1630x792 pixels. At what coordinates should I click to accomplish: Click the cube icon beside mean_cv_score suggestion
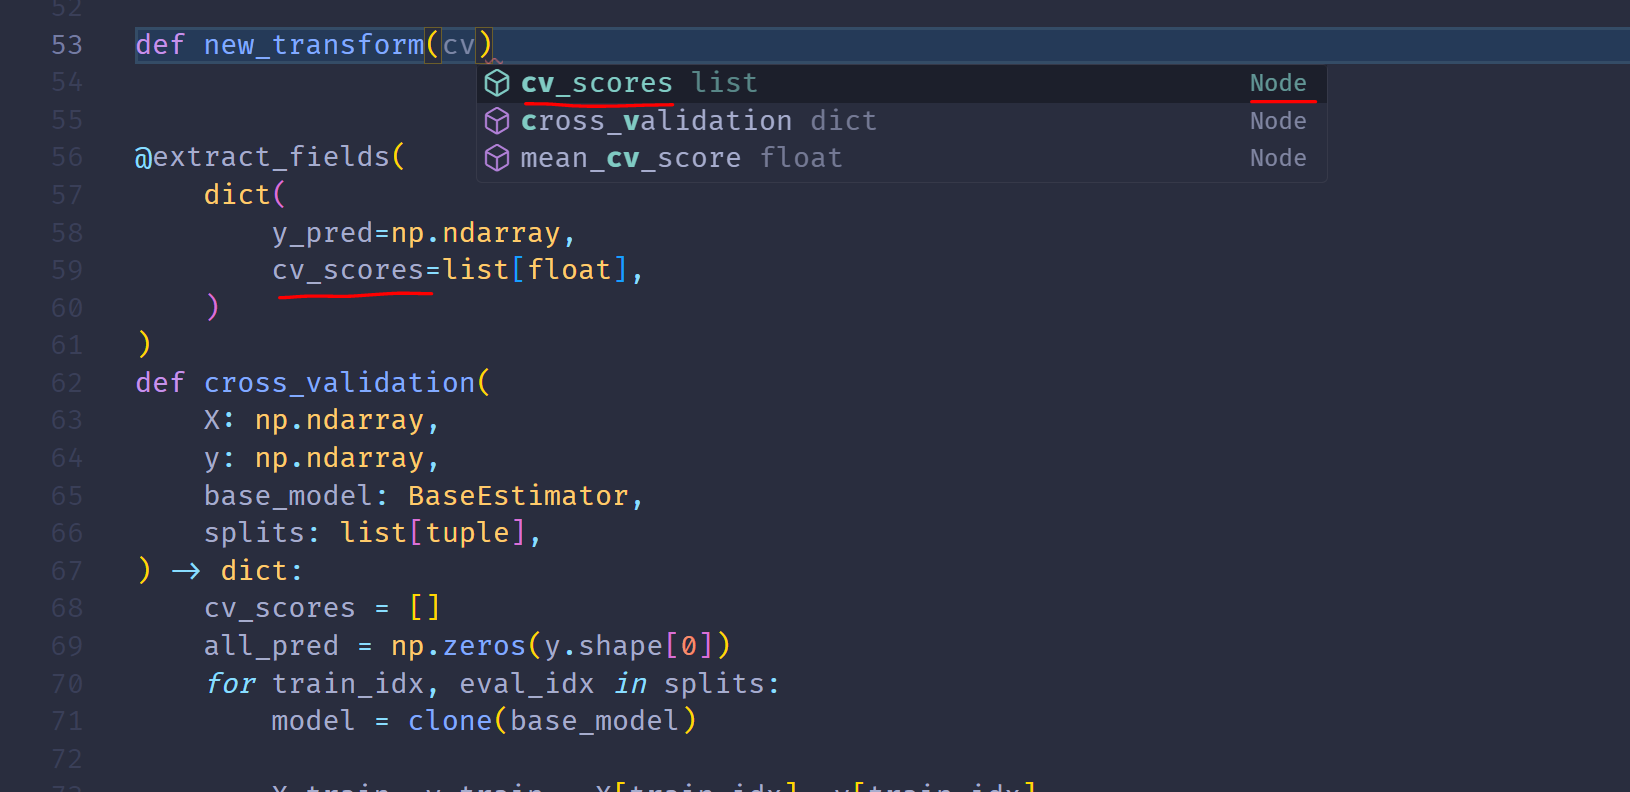[x=497, y=158]
